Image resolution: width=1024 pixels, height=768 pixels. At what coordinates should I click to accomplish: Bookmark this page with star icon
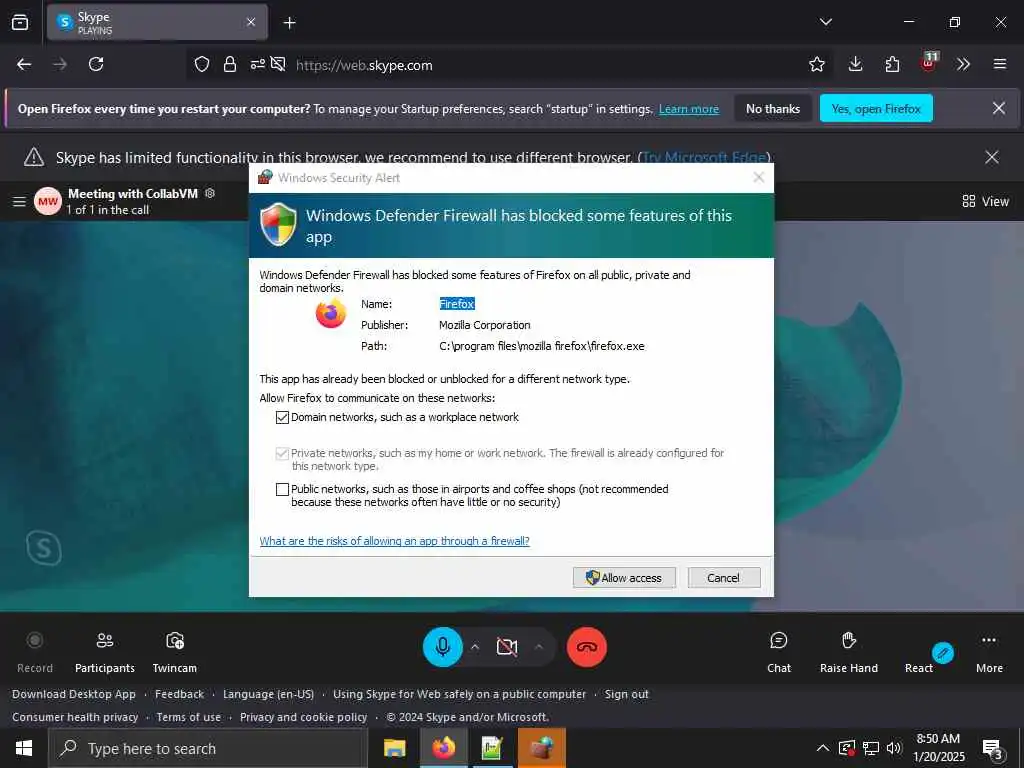pyautogui.click(x=816, y=64)
